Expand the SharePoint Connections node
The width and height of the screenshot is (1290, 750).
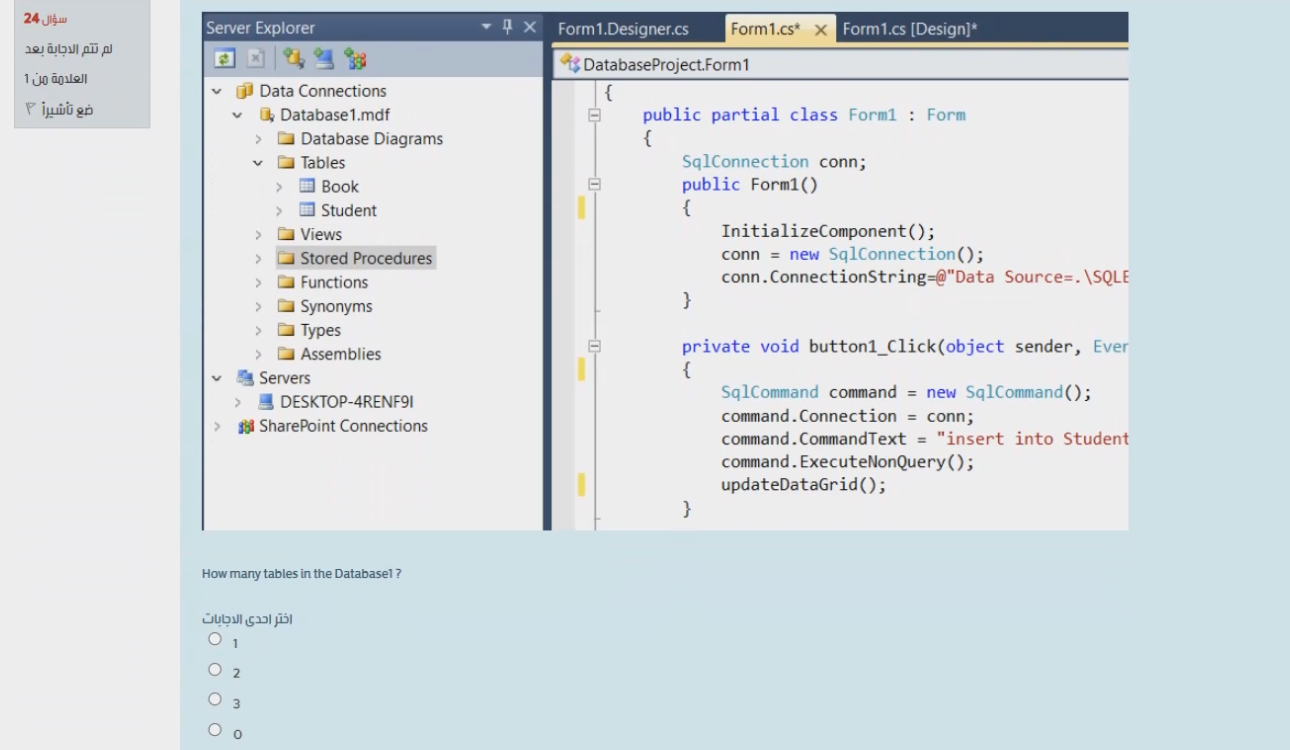pyautogui.click(x=217, y=426)
